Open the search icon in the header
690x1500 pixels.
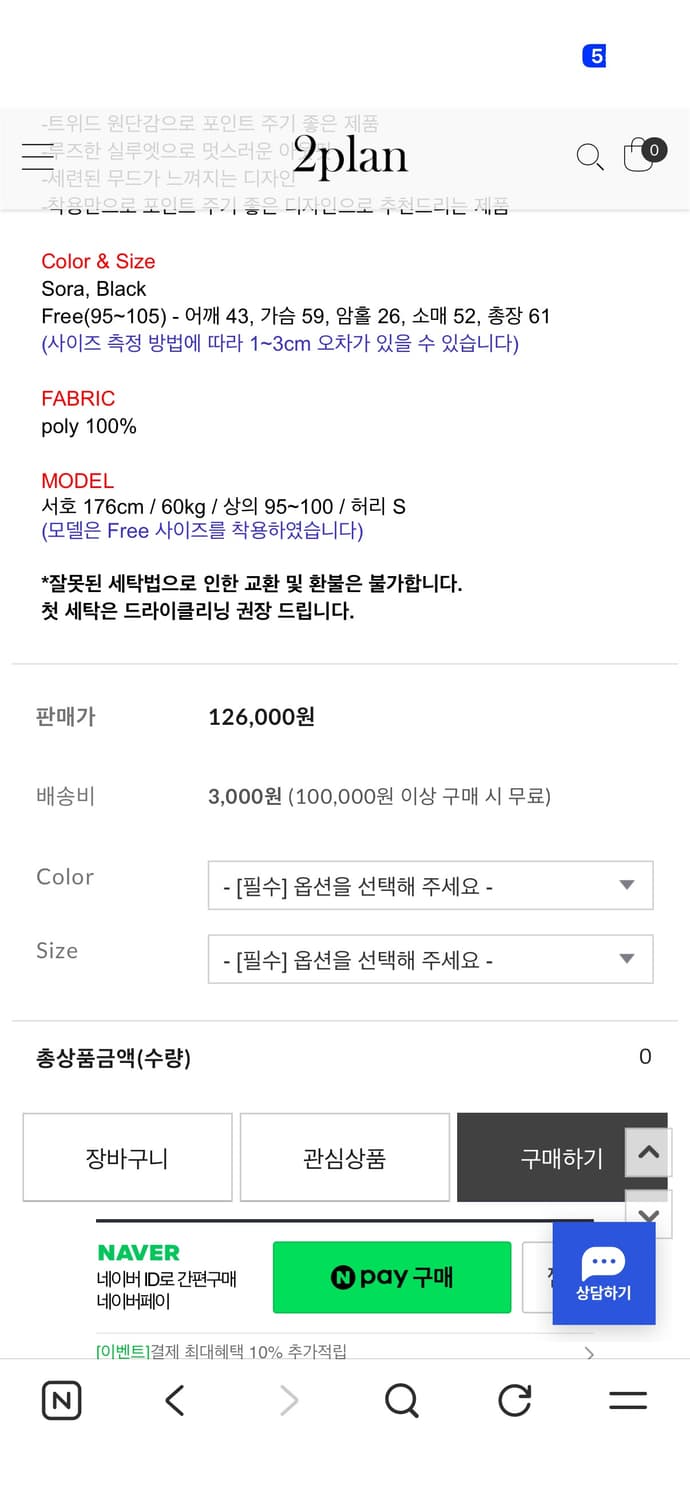(x=589, y=157)
